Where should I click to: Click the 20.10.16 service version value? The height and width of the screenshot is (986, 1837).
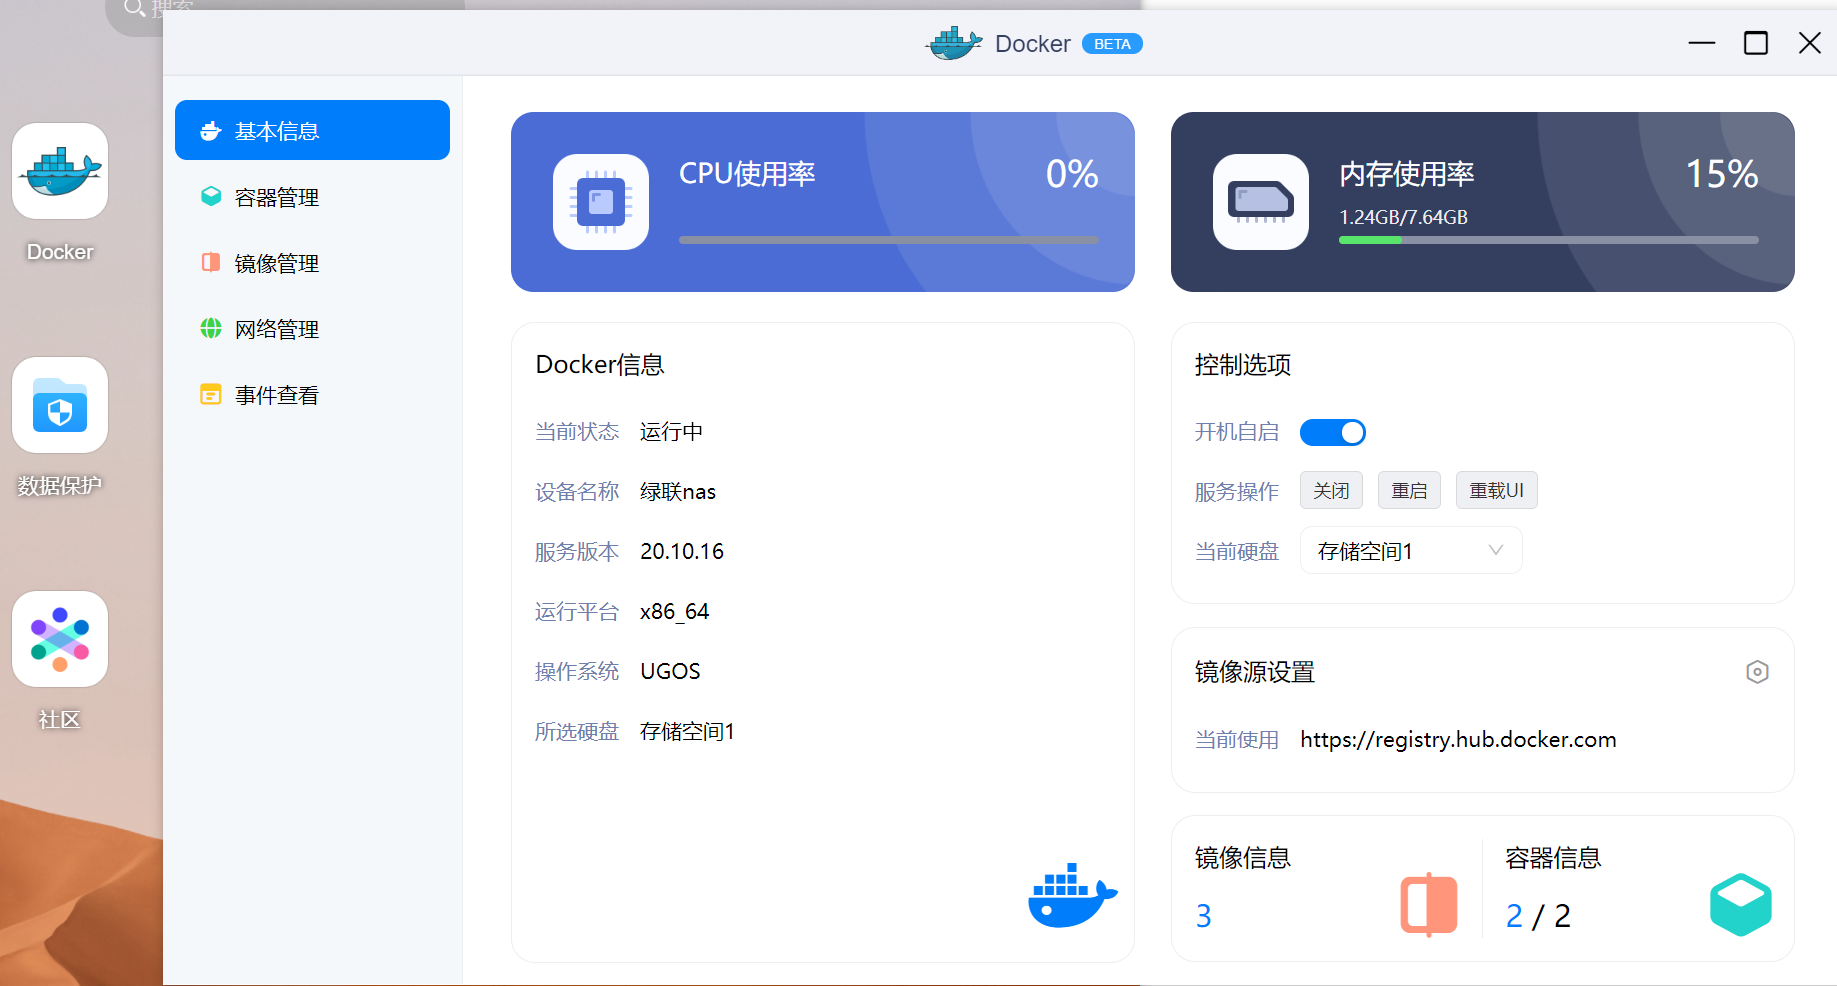click(682, 551)
